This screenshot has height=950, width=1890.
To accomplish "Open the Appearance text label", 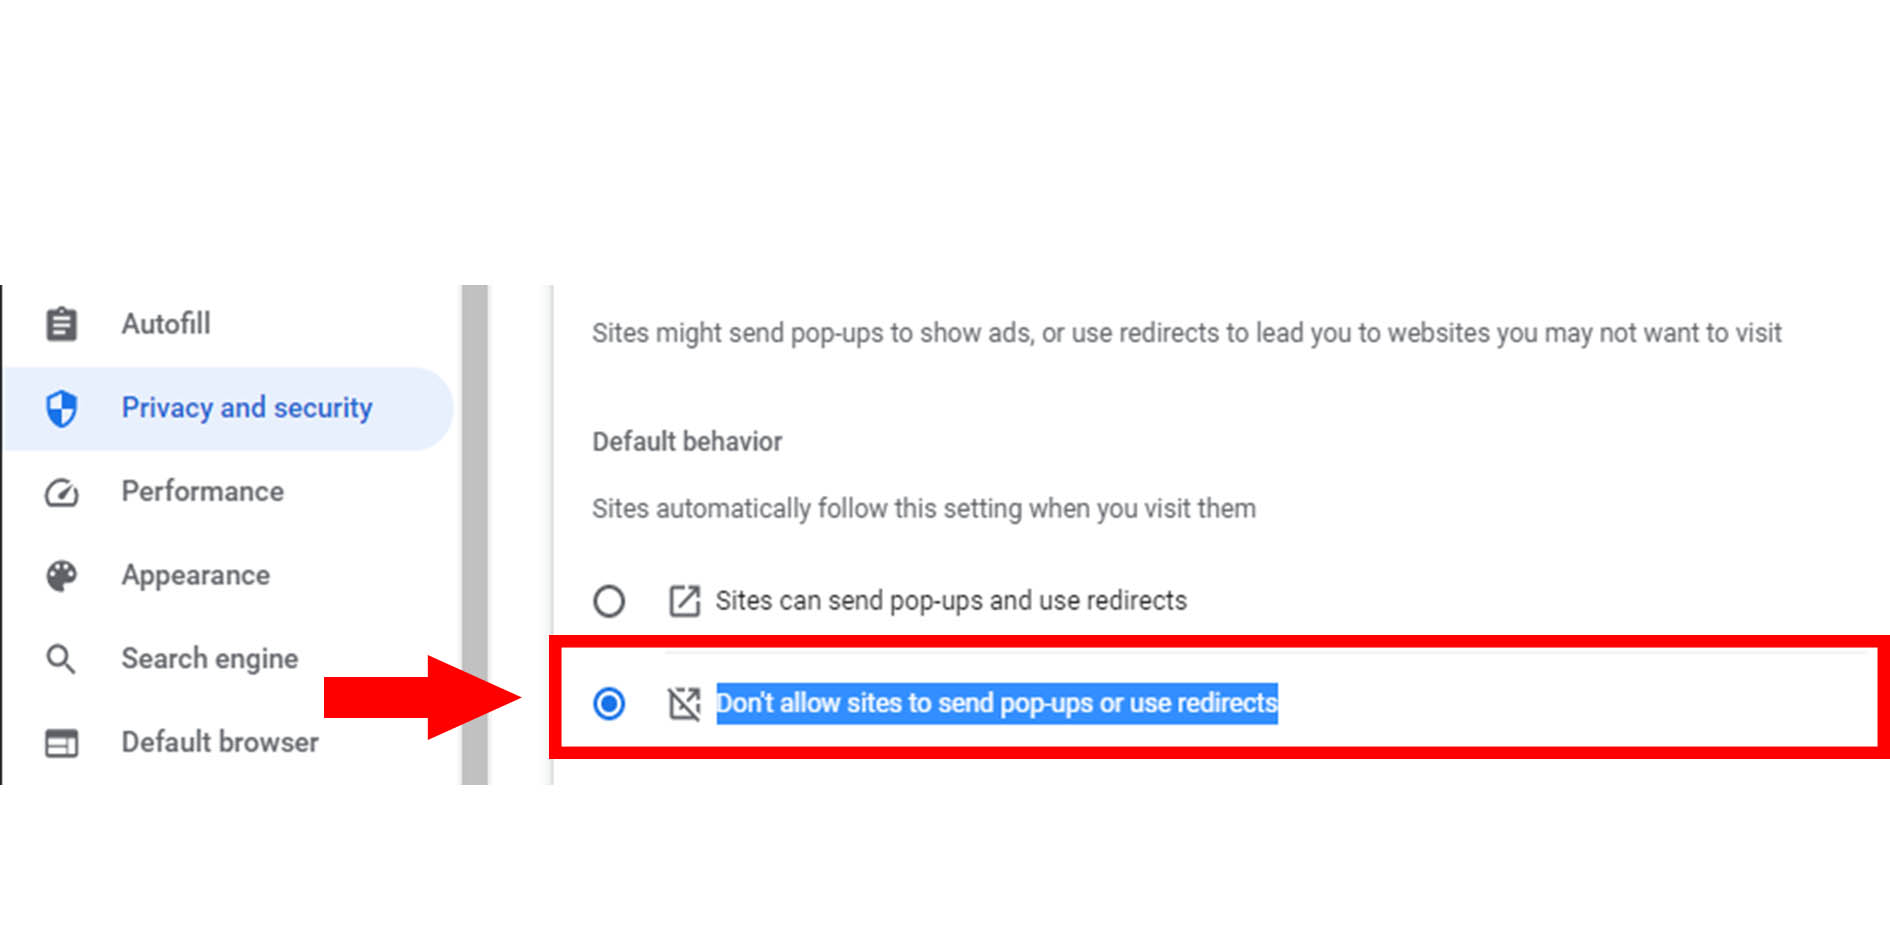I will pos(196,576).
